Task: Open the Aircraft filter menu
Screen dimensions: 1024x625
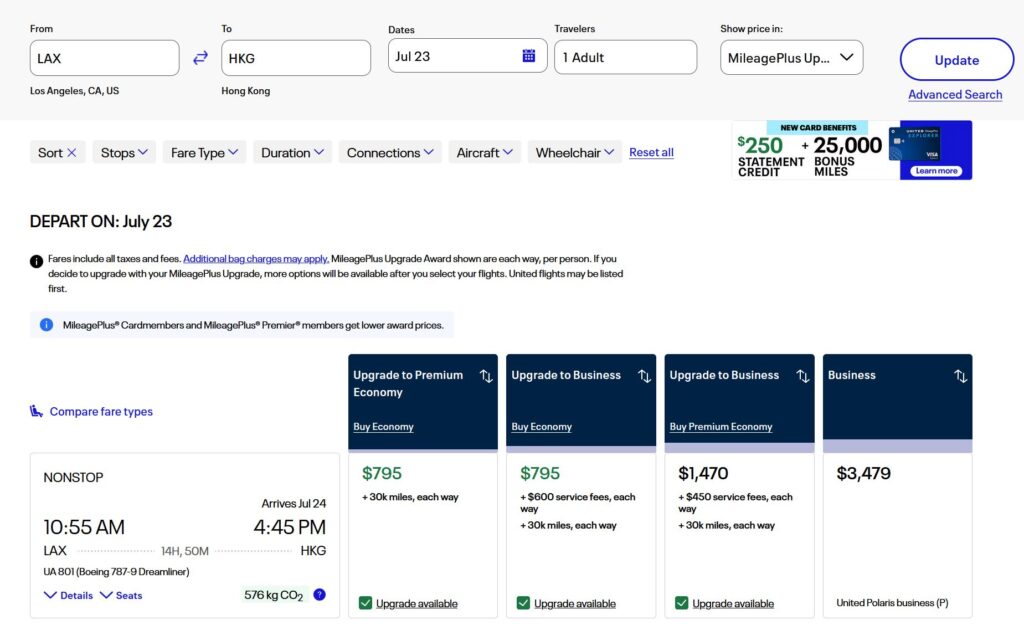Action: click(x=484, y=153)
